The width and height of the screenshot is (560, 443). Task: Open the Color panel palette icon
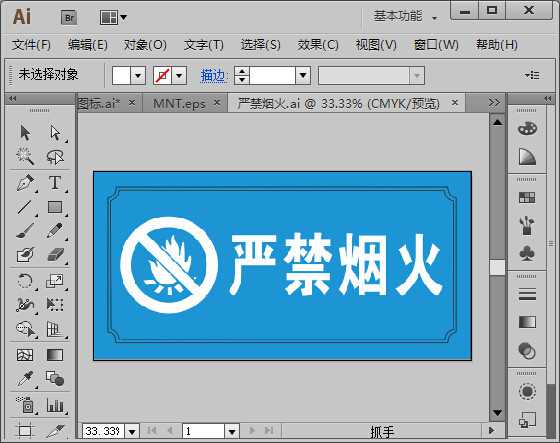coord(527,129)
